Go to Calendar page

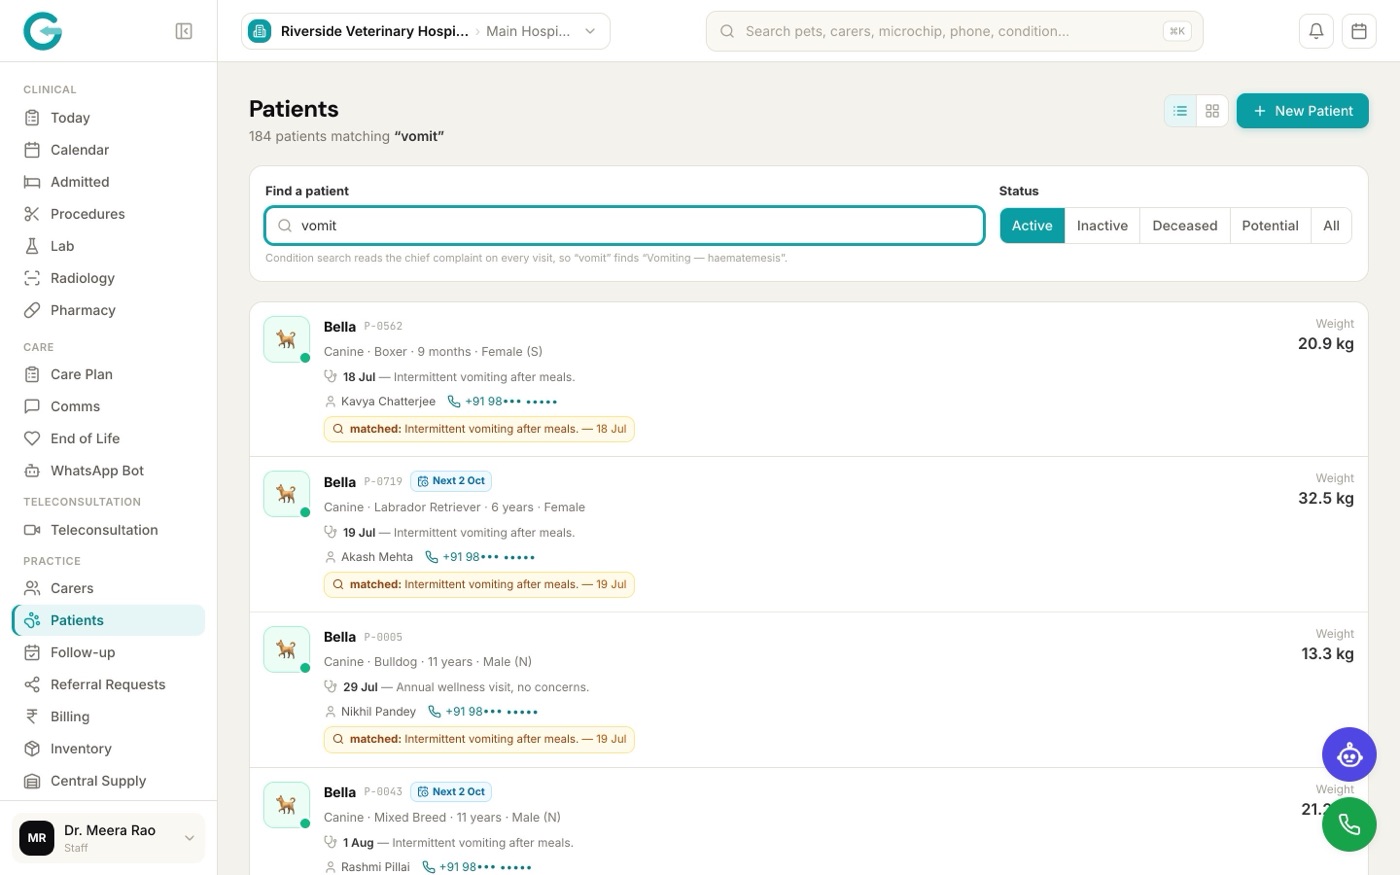point(108,150)
